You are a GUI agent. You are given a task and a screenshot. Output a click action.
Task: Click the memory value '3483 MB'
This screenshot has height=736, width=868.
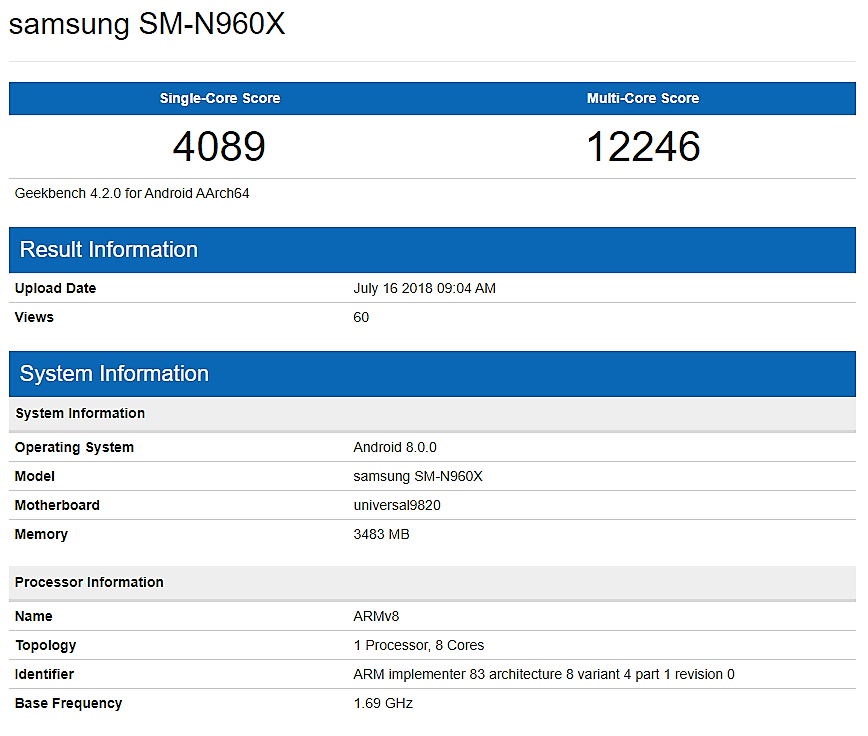tap(381, 534)
